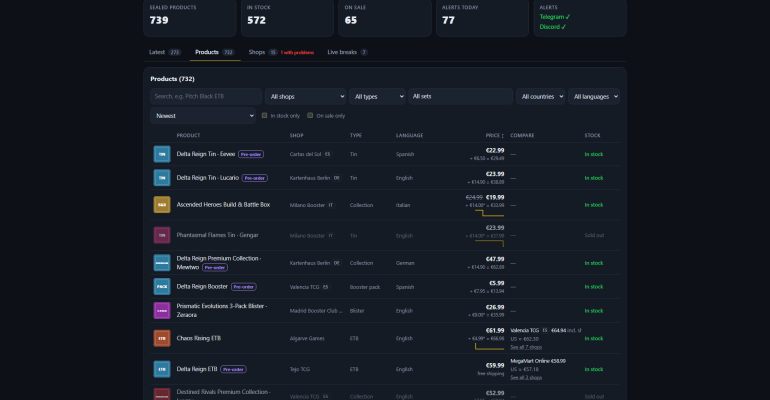Open the All shops dropdown

point(305,97)
